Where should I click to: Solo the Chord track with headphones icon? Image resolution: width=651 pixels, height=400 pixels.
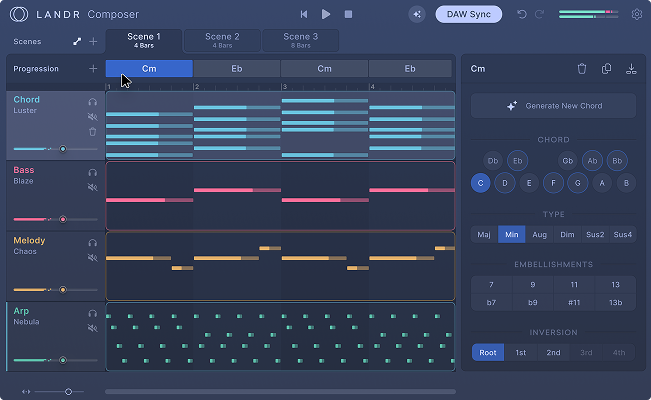click(93, 102)
